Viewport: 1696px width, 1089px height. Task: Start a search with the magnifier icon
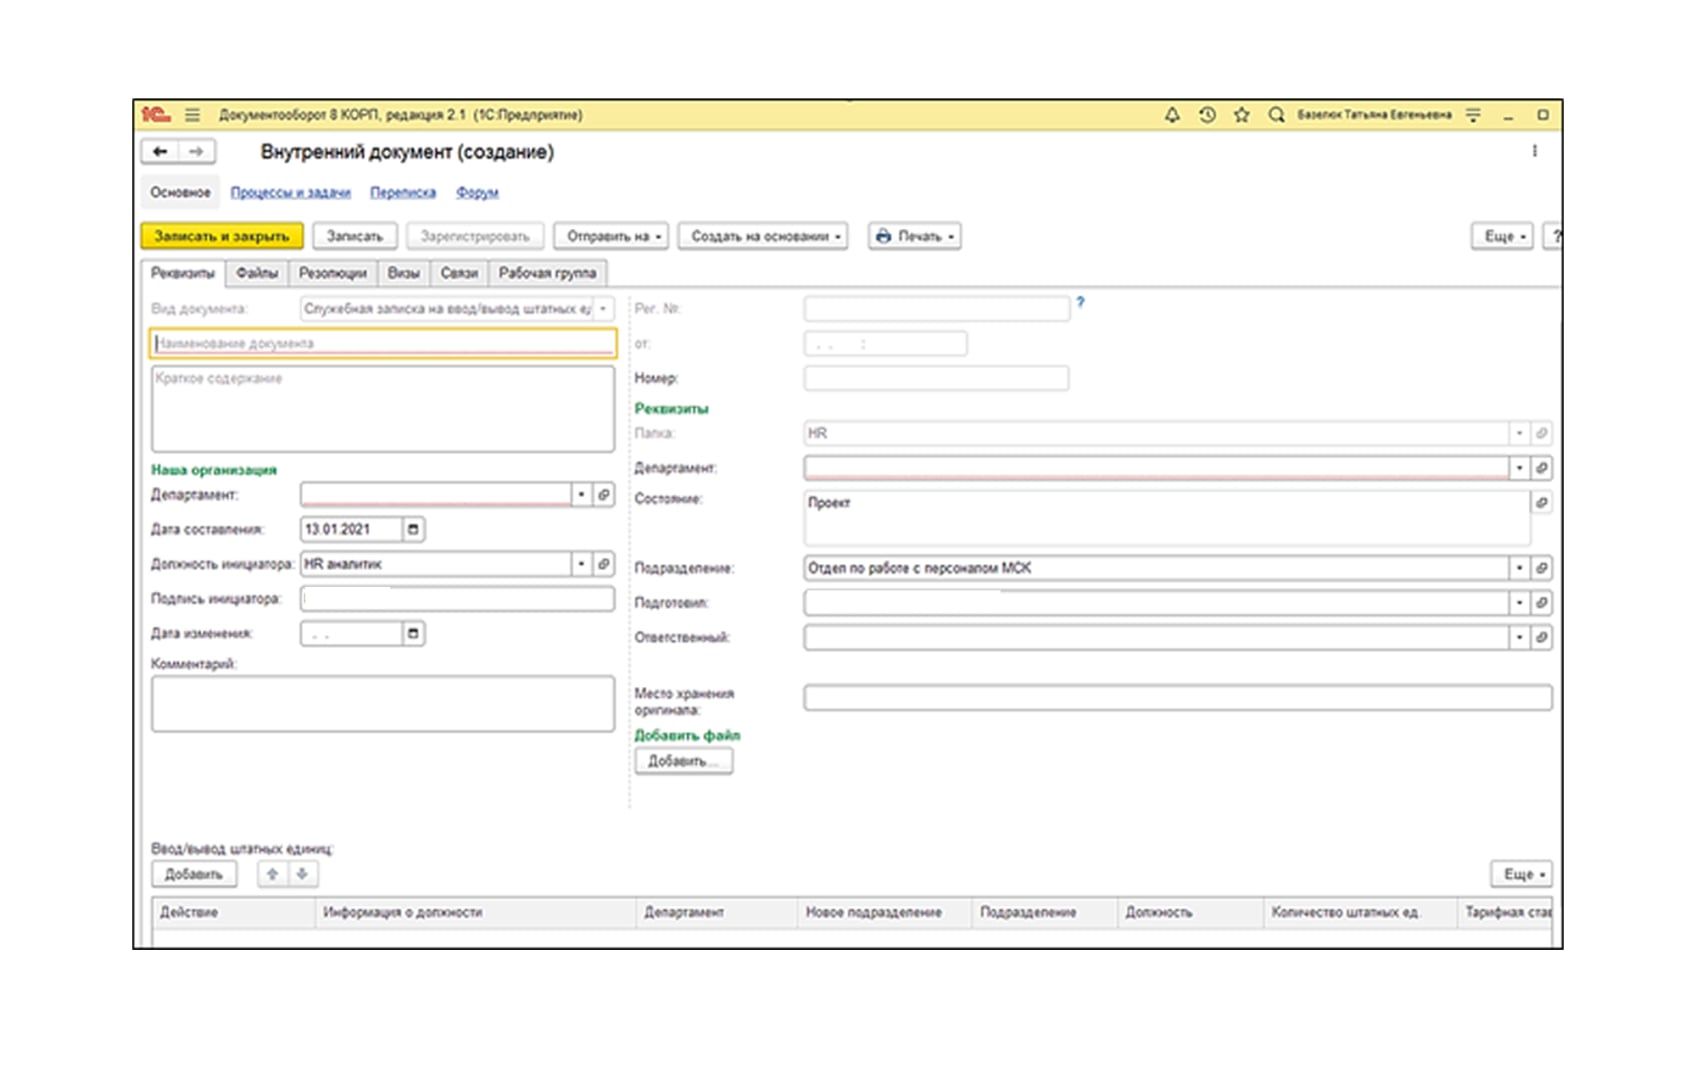tap(1276, 116)
